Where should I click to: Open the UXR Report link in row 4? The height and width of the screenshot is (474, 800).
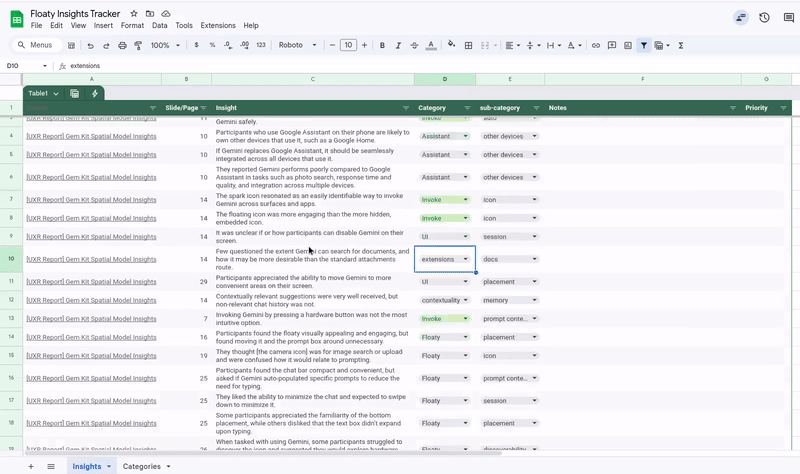[91, 136]
